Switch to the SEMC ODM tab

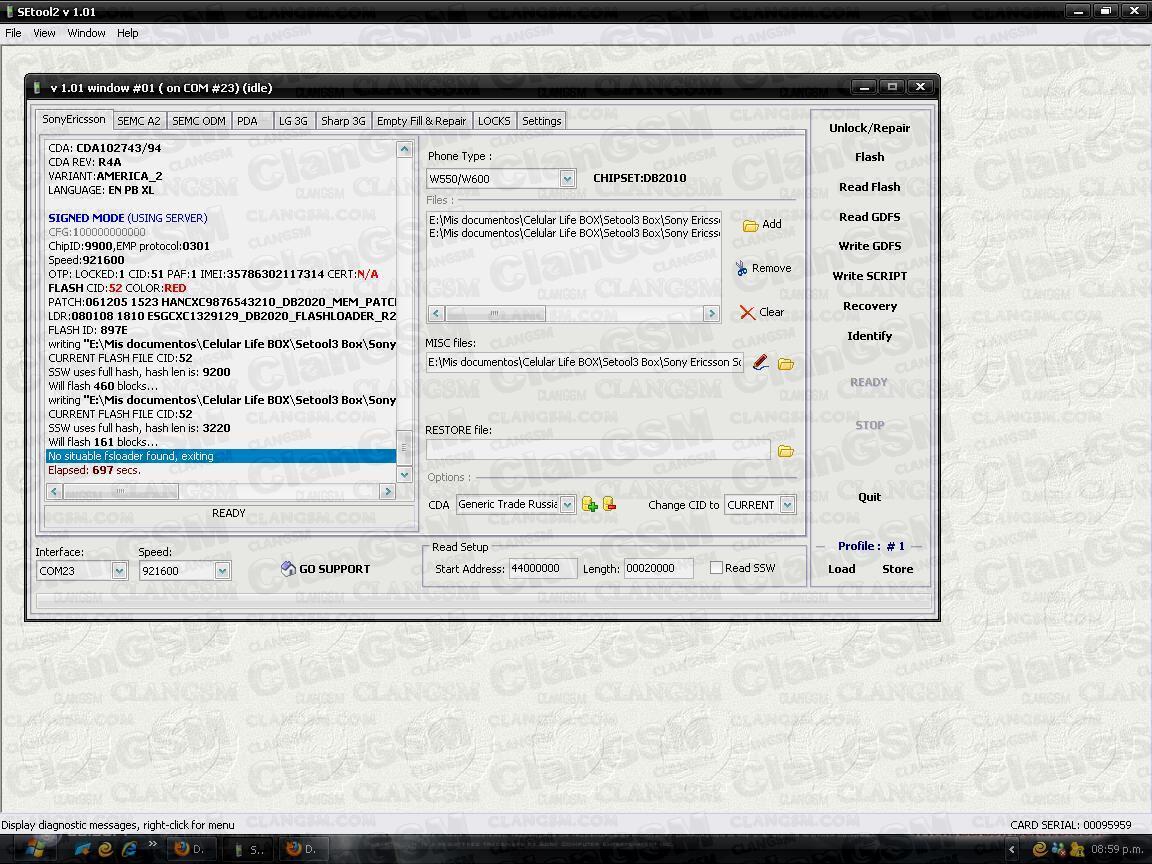point(198,121)
